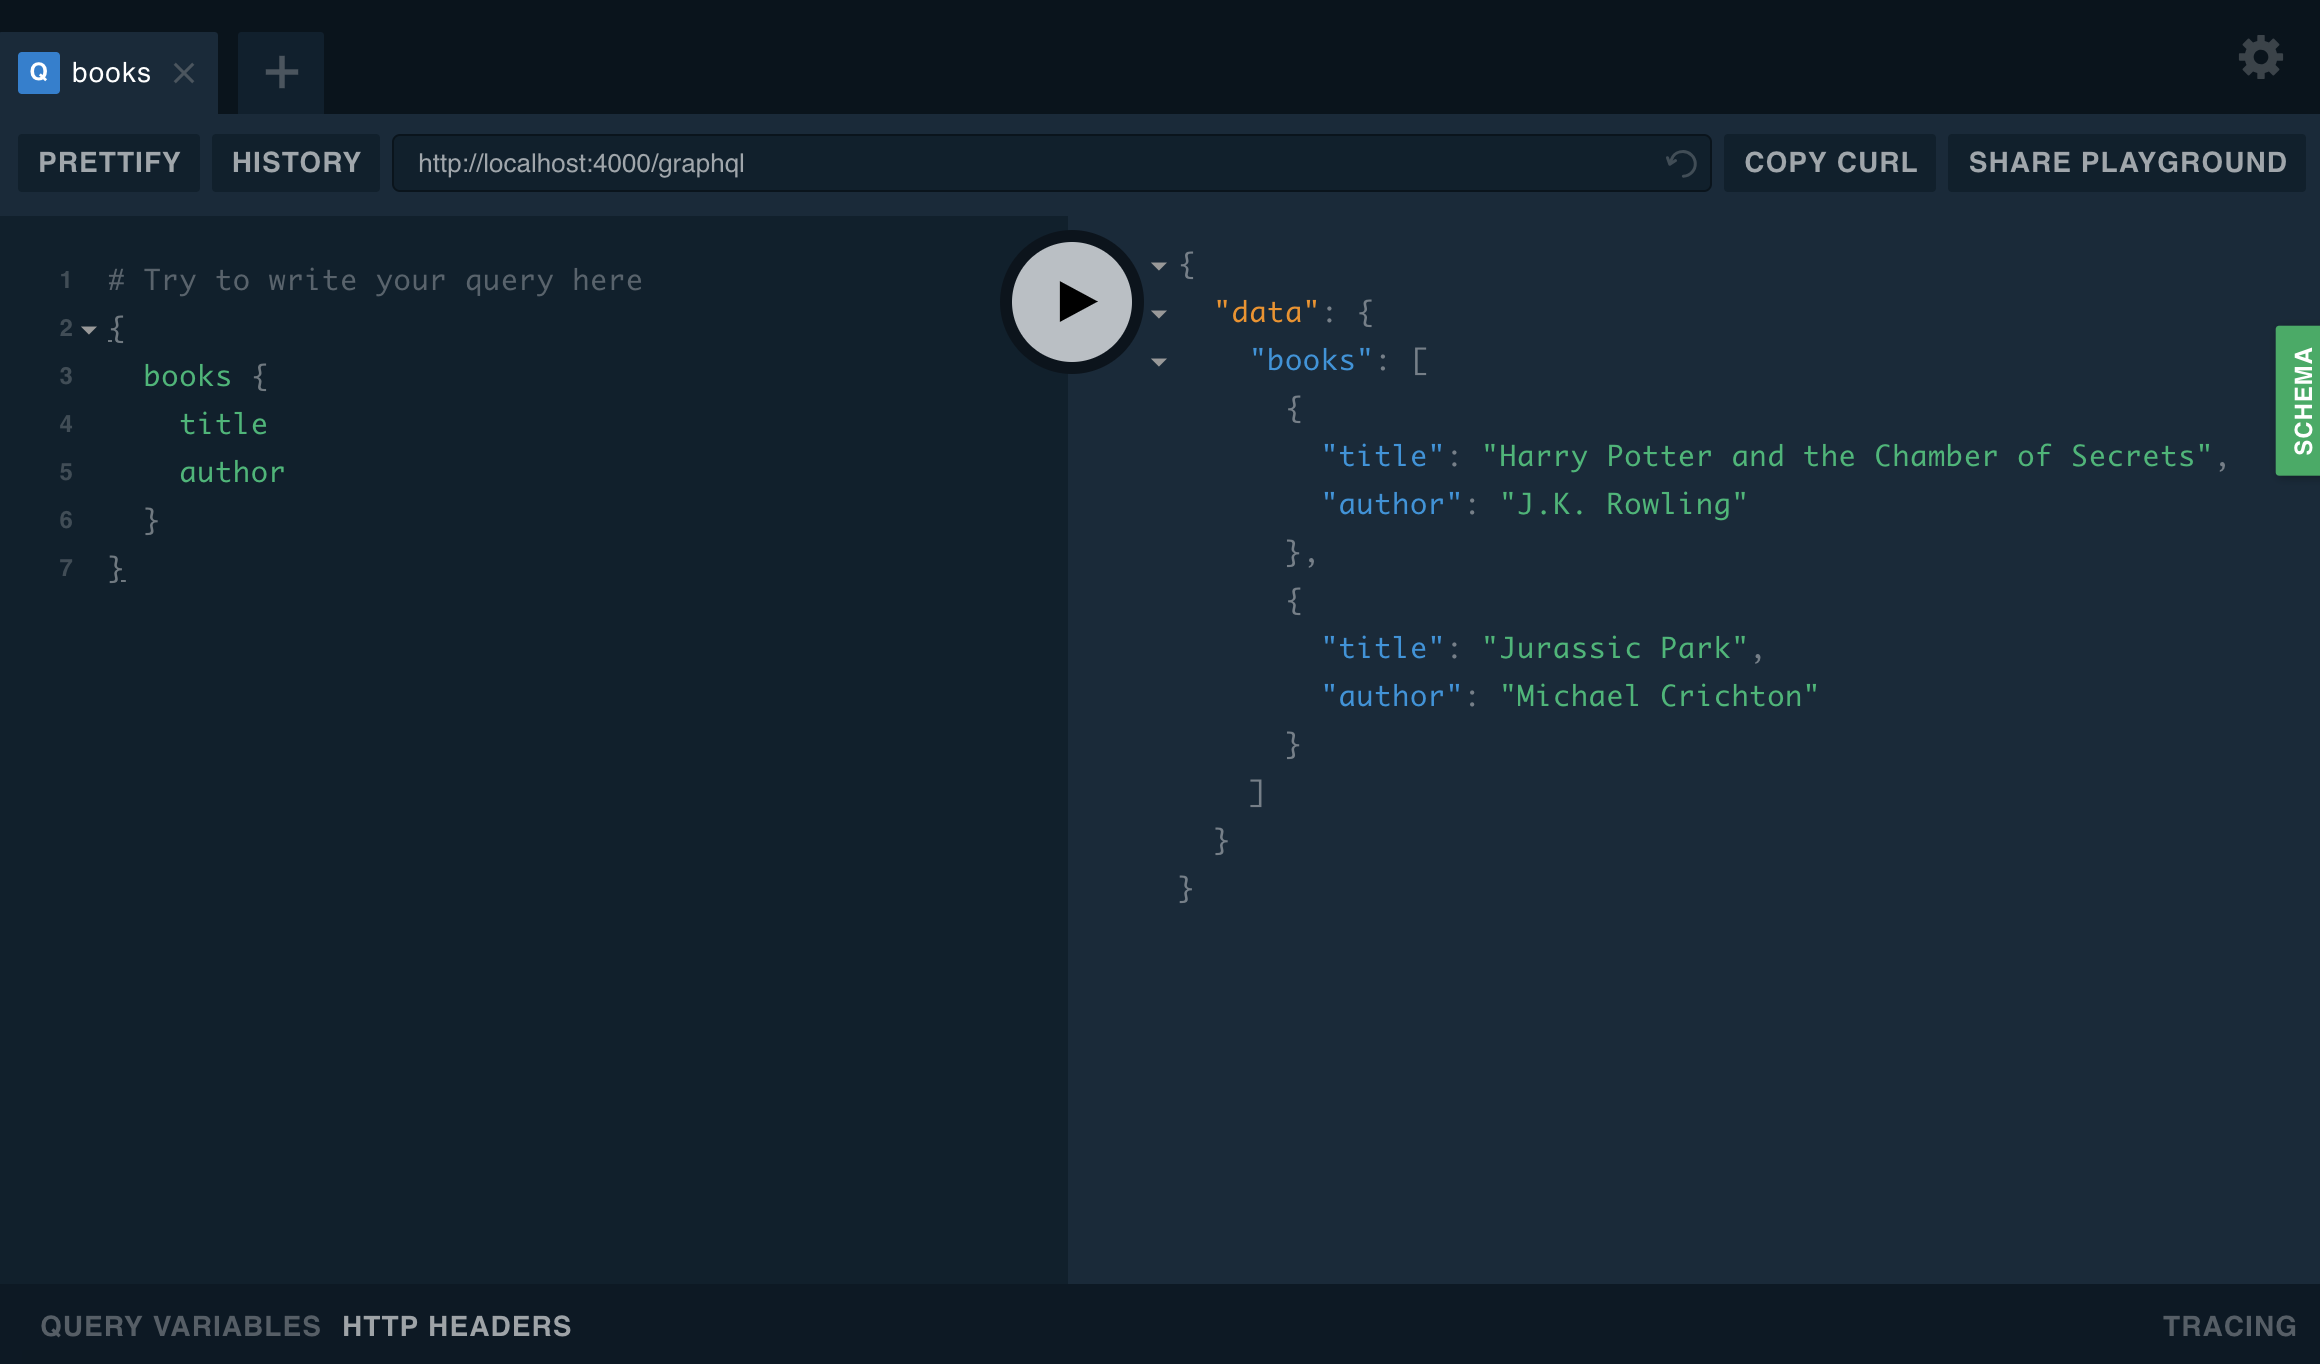Share the playground
The image size is (2320, 1364).
point(2127,163)
